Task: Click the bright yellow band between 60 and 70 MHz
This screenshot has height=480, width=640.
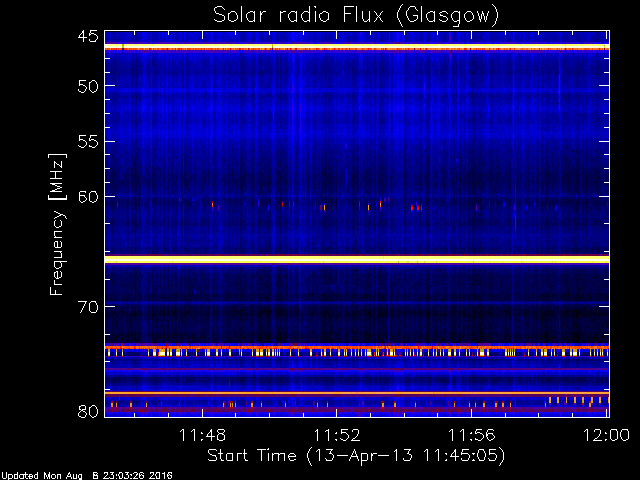Action: coord(357,259)
